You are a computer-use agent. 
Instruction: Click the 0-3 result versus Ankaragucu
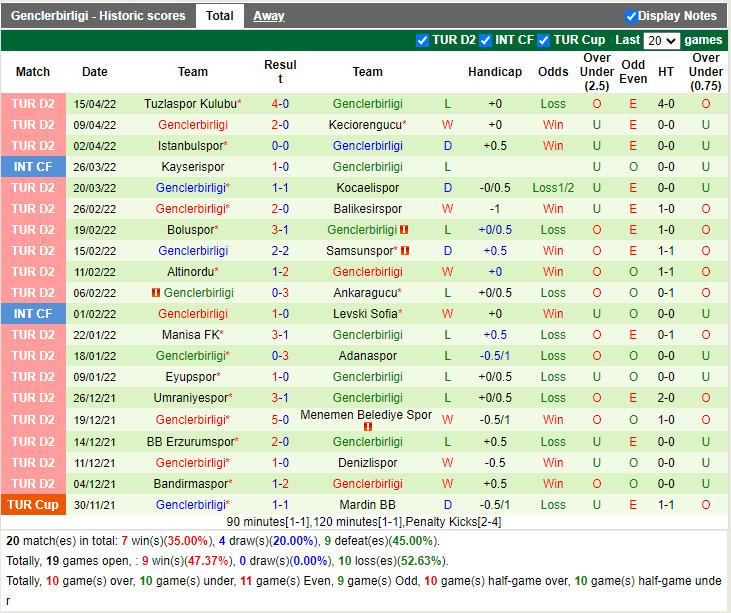point(280,293)
